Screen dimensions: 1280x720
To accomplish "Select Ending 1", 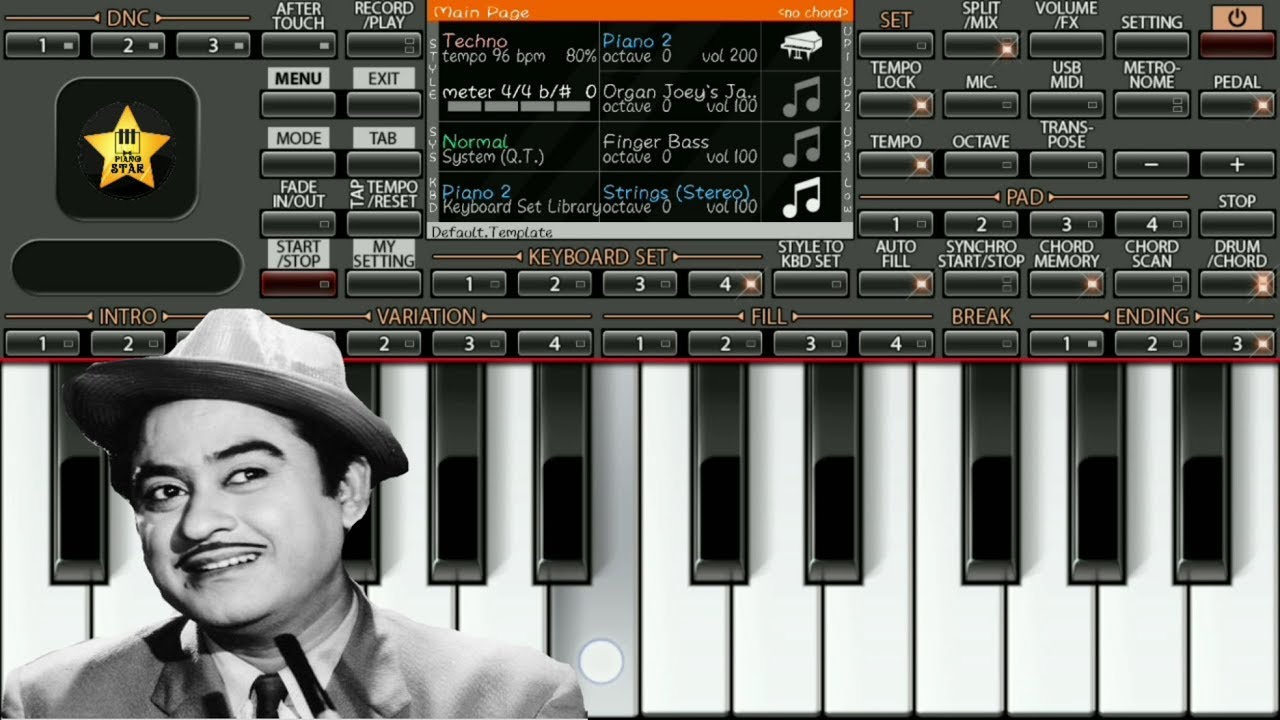I will (1067, 343).
